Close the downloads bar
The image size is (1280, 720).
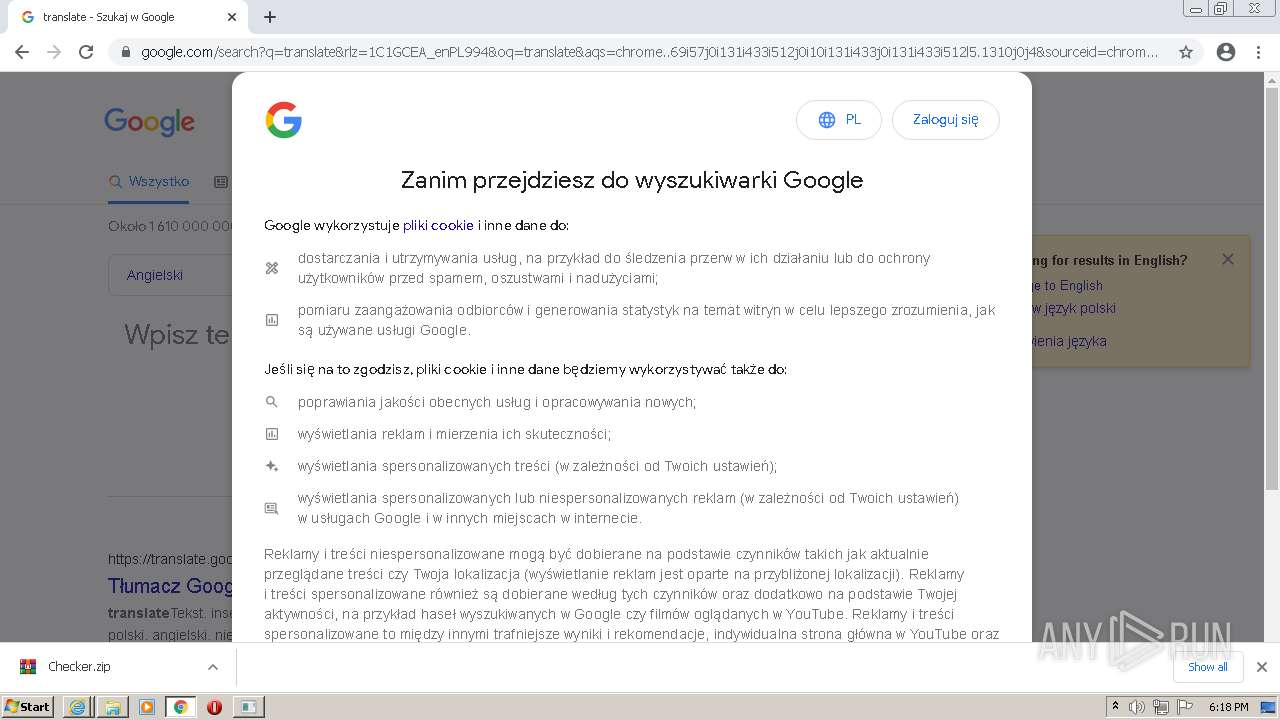1262,667
